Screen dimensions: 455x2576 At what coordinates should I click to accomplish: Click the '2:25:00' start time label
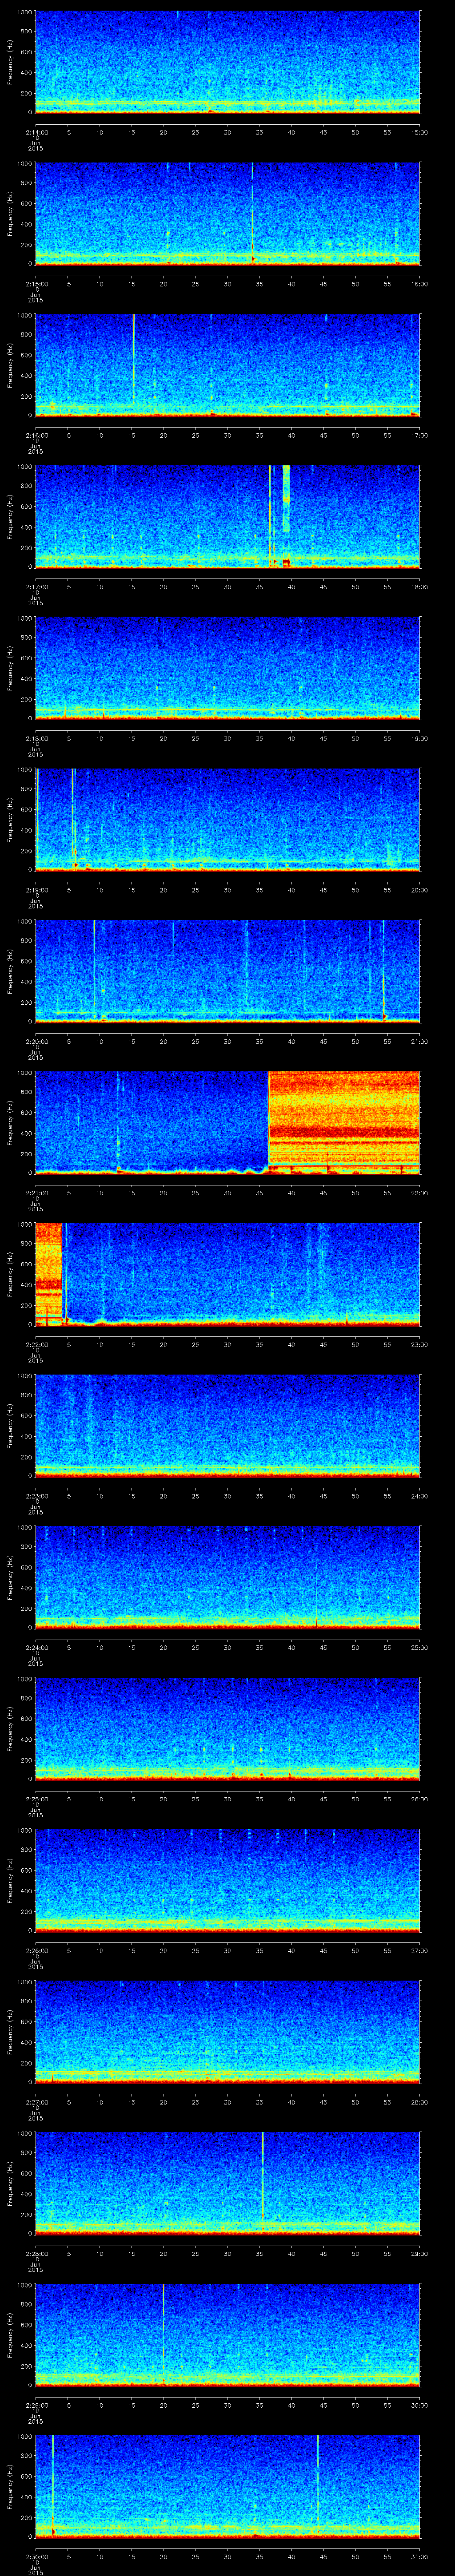tap(36, 1799)
